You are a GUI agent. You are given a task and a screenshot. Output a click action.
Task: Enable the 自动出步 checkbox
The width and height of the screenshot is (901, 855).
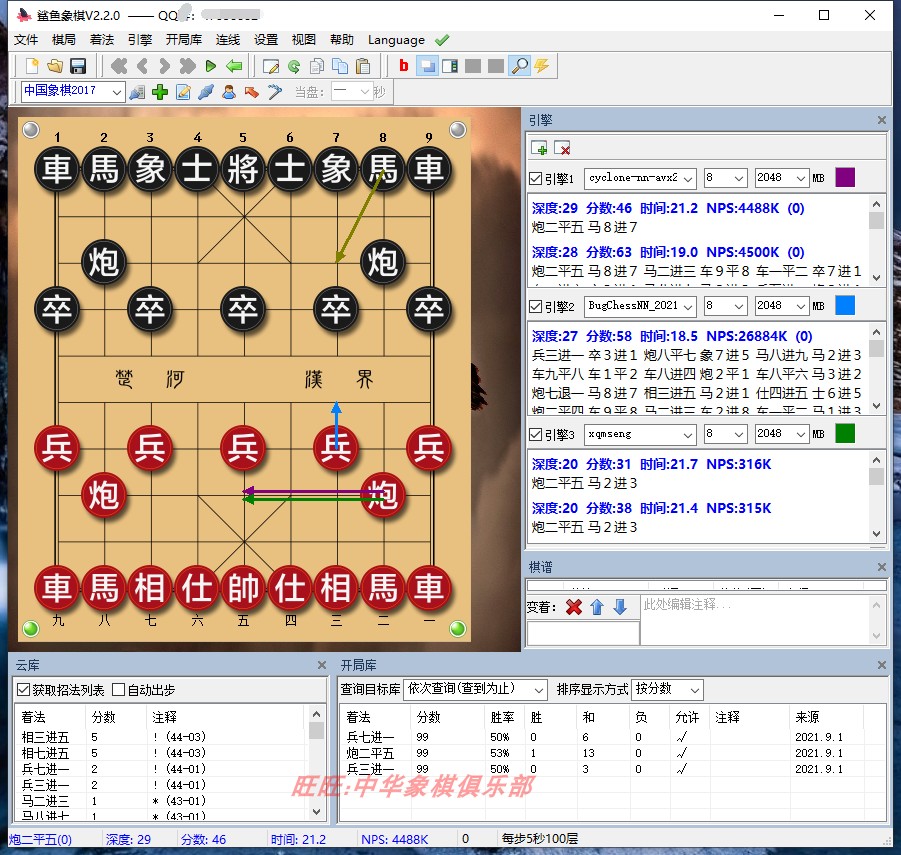119,689
